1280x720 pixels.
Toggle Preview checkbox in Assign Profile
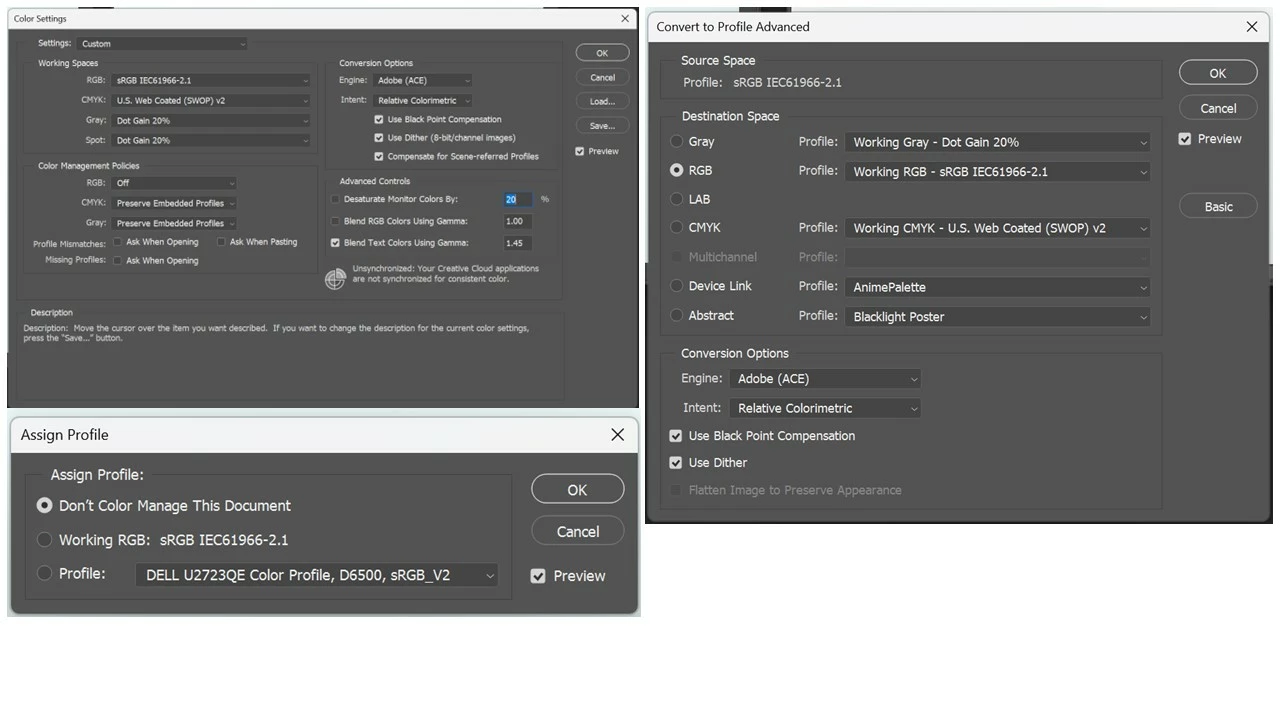538,576
